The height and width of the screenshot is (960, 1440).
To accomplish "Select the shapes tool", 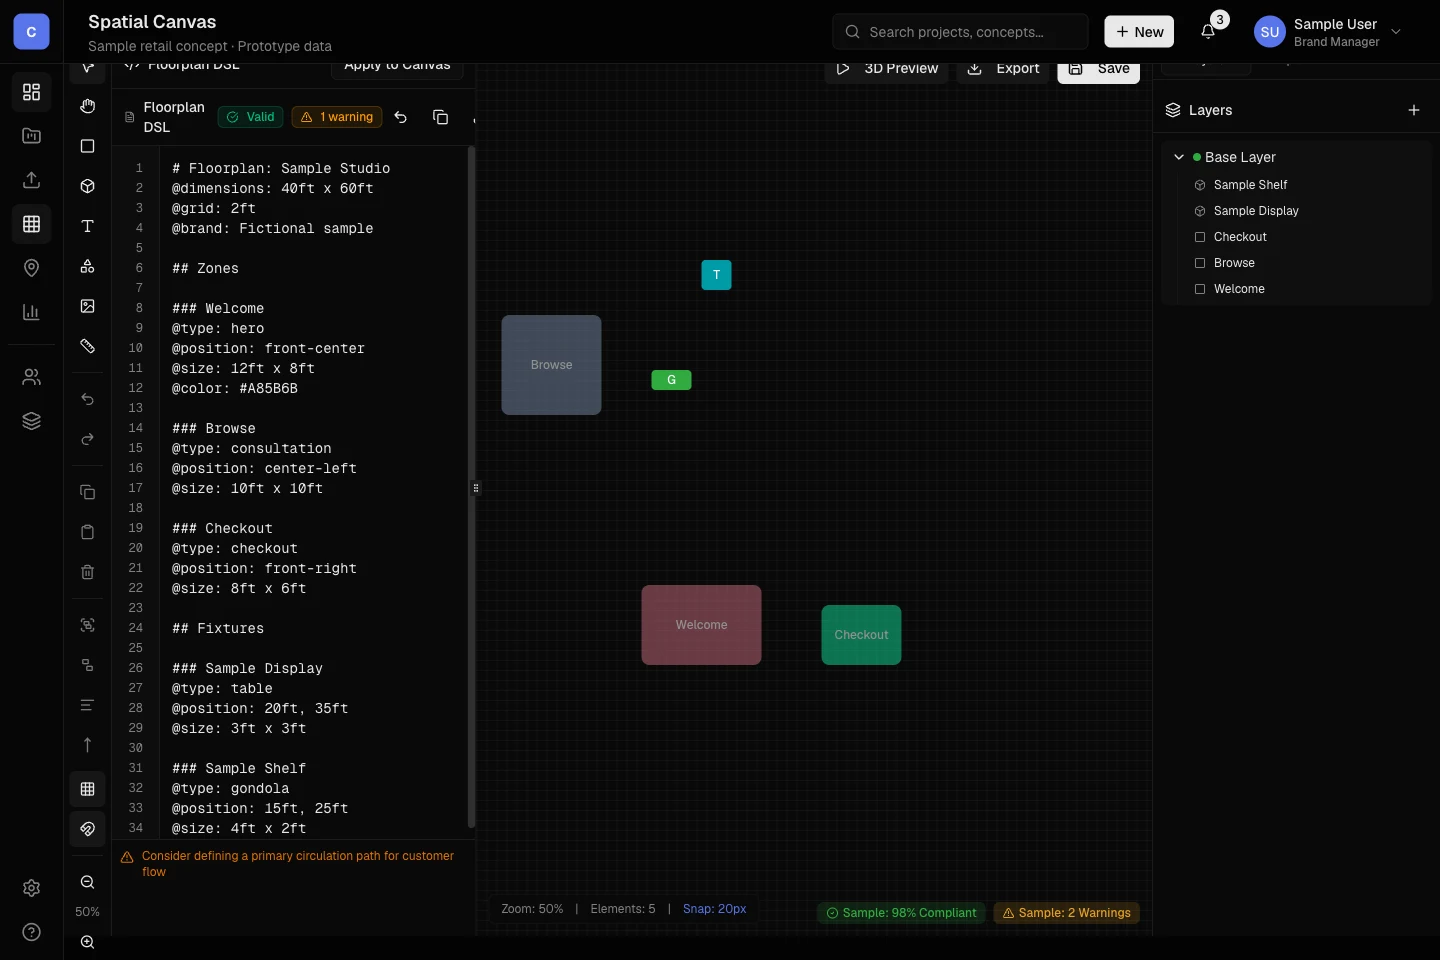I will (x=88, y=266).
